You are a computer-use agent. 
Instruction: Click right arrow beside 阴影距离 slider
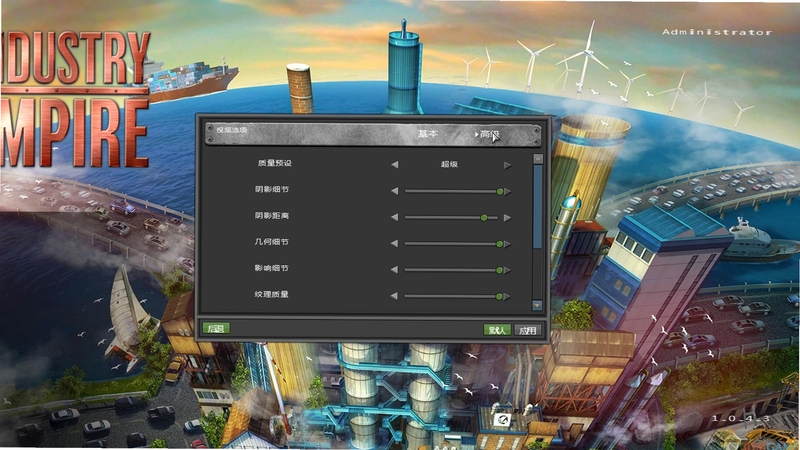pos(507,218)
